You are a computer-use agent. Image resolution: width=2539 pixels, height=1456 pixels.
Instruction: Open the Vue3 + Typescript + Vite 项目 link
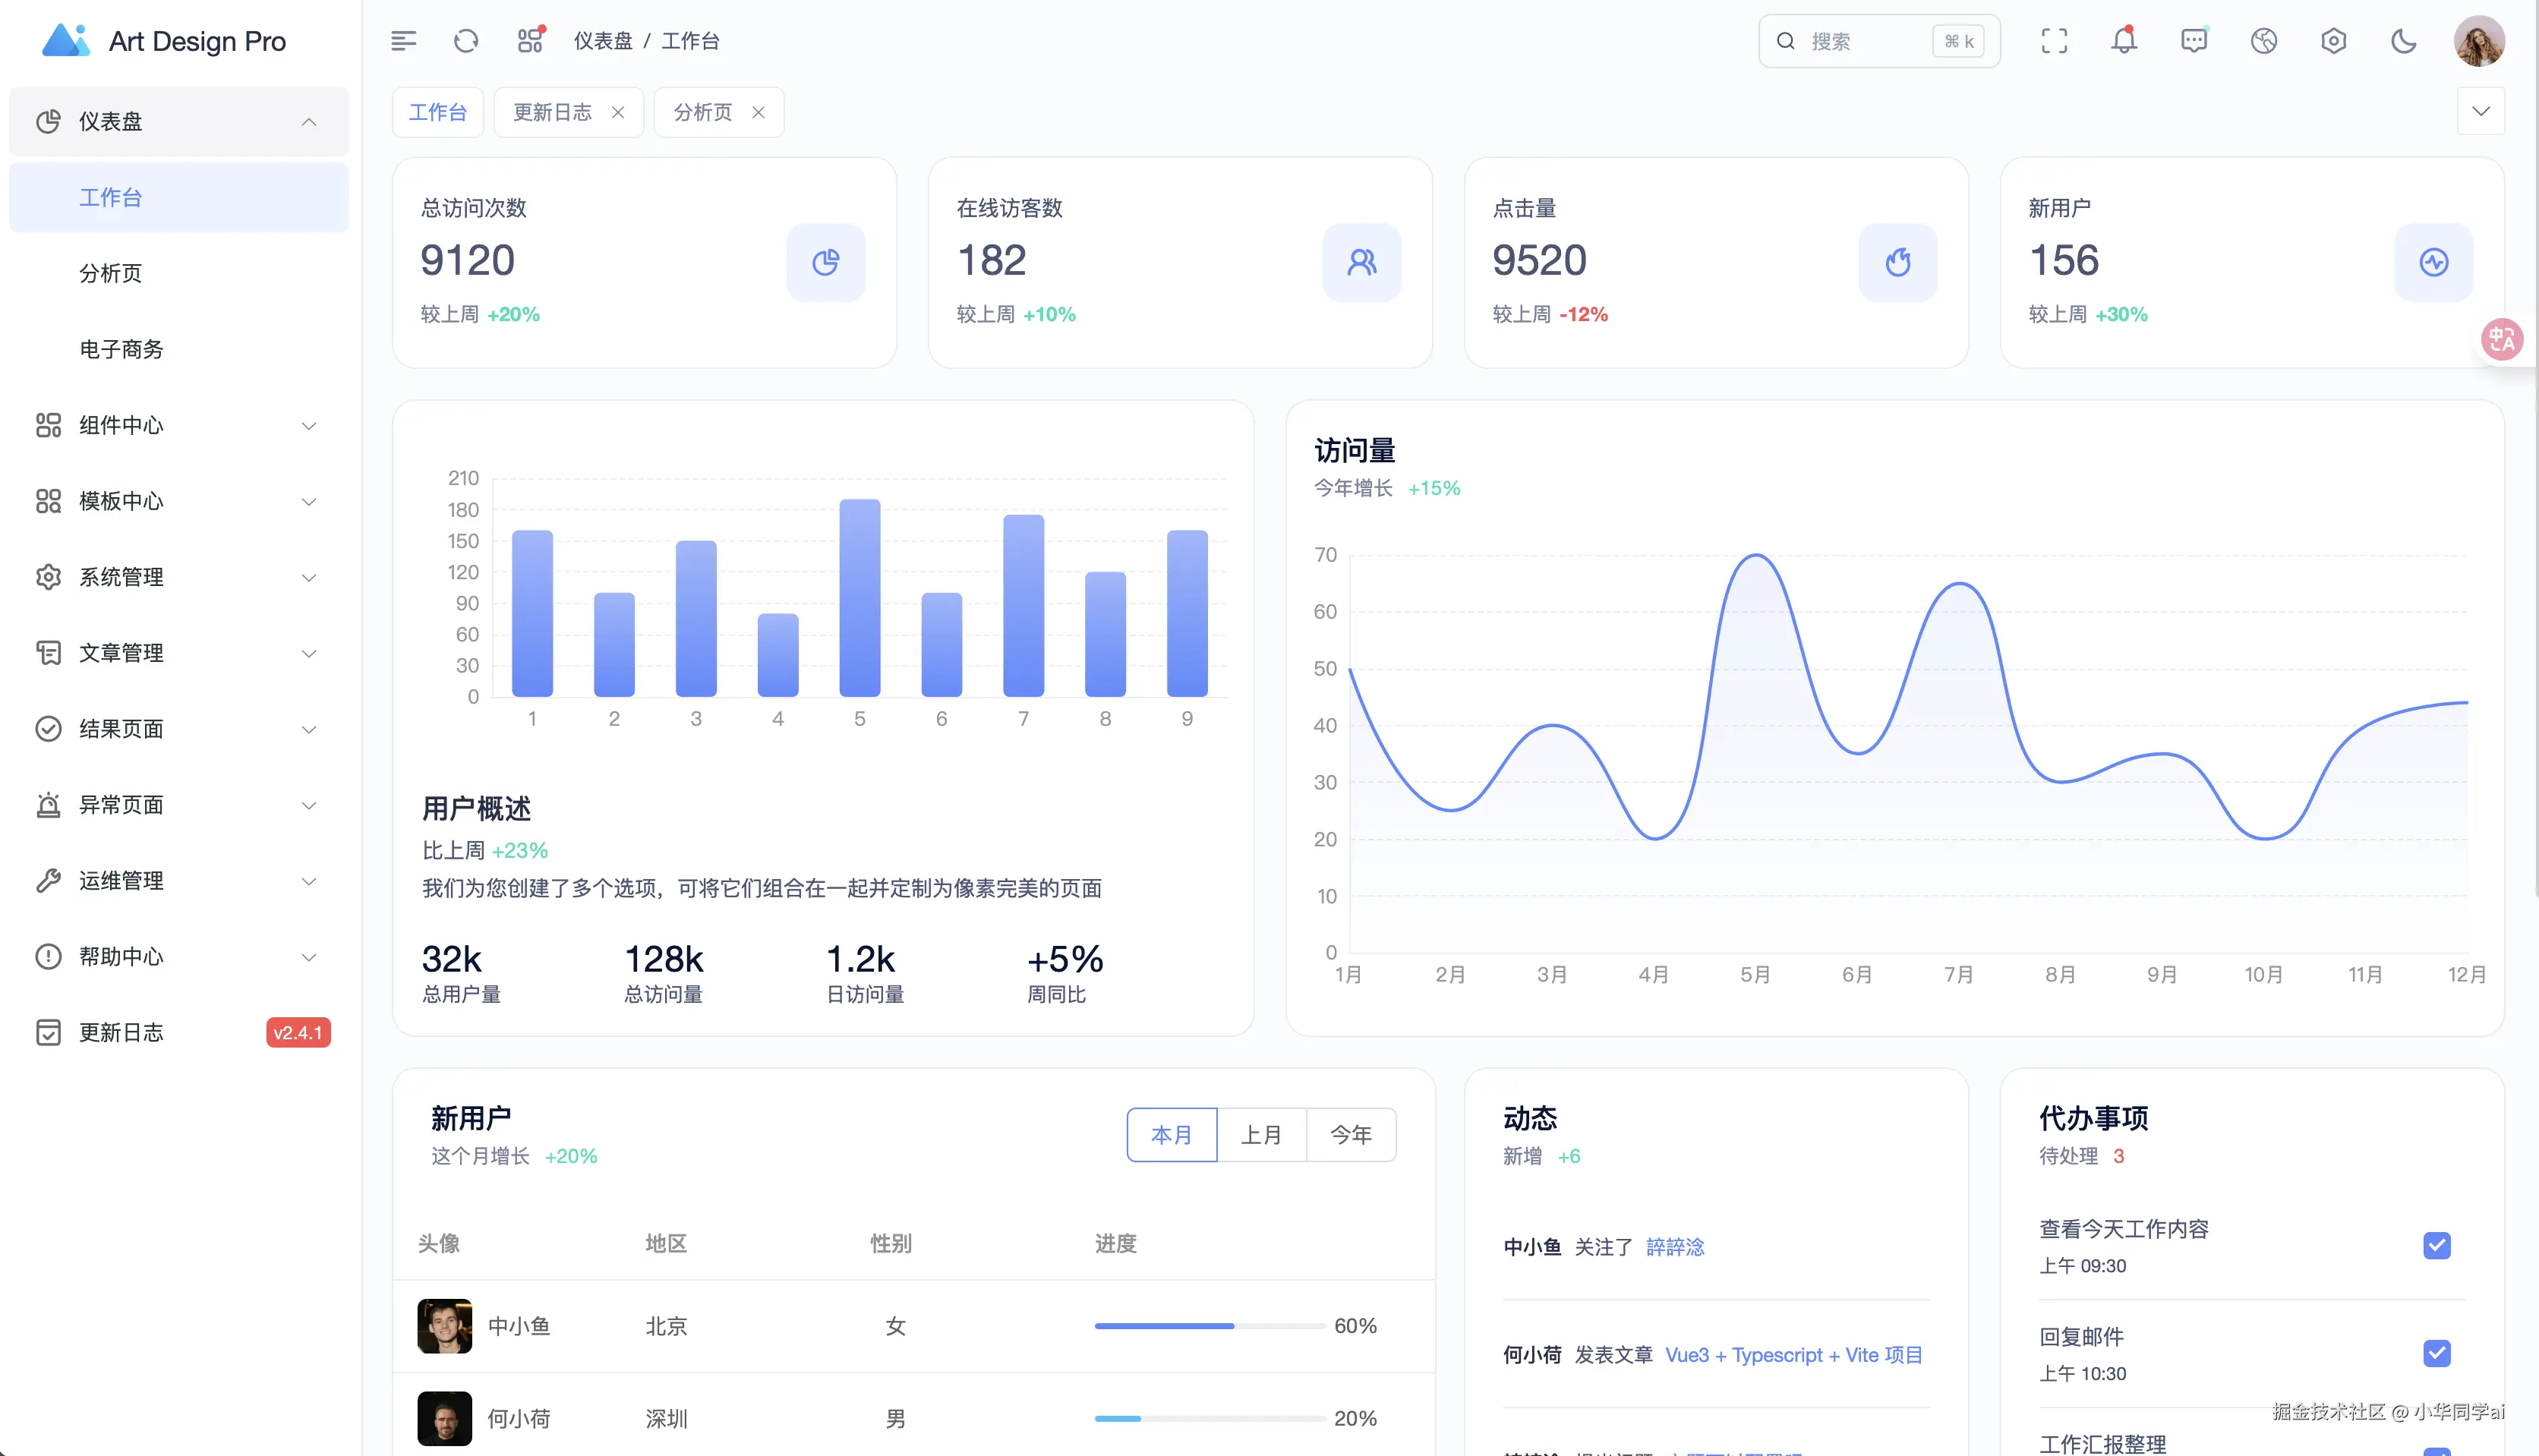(1794, 1355)
